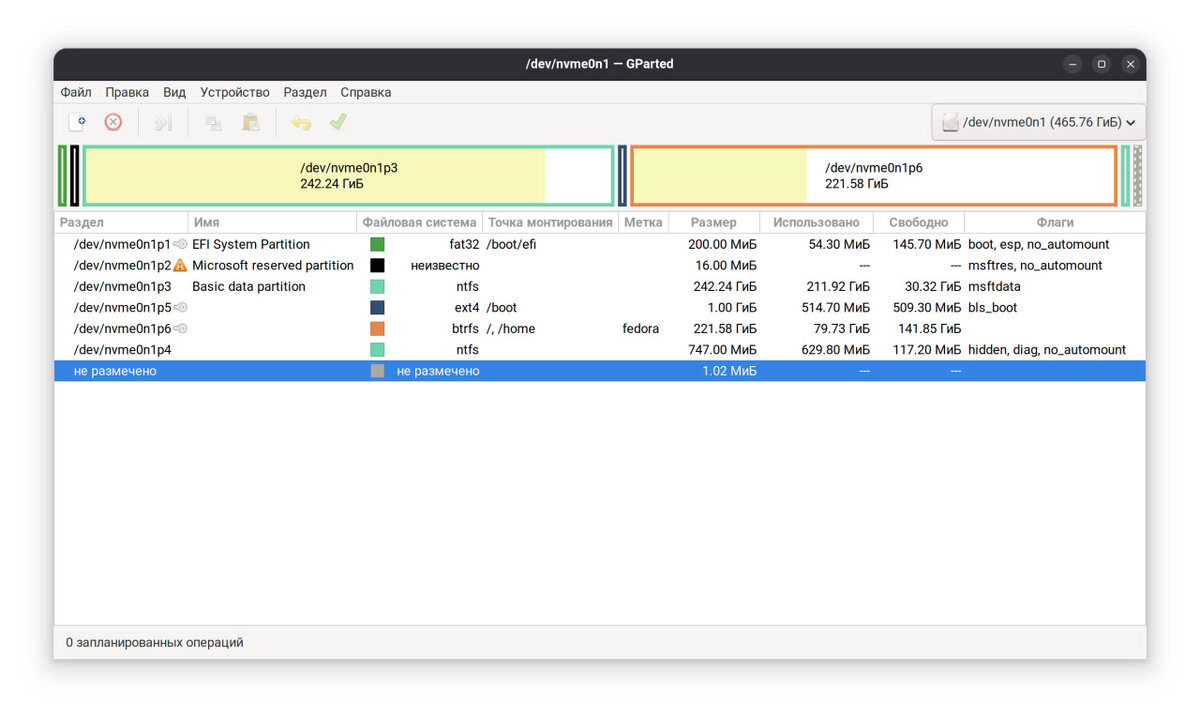This screenshot has width=1200, height=718.
Task: Click the hidden, diag, no_automount flags cell
Action: click(1047, 350)
